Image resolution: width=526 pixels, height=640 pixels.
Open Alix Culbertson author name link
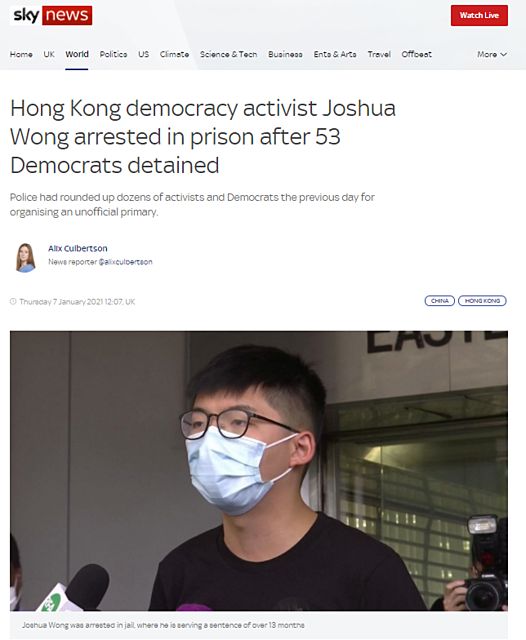pos(78,248)
